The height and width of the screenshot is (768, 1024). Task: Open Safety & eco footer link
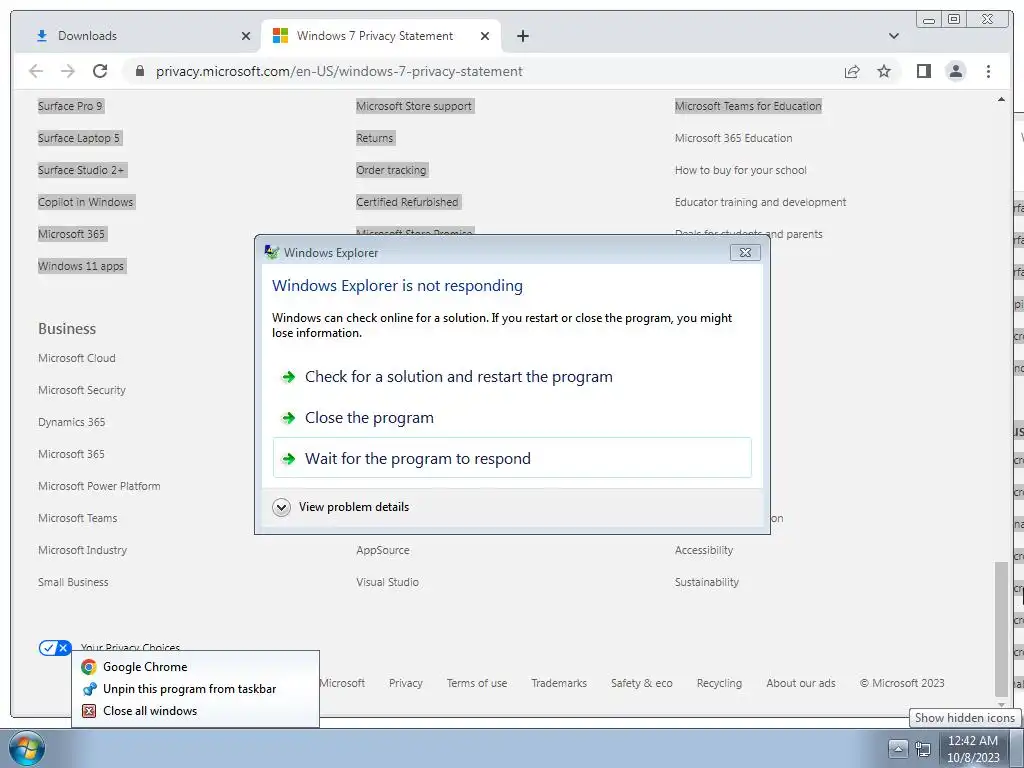point(641,683)
